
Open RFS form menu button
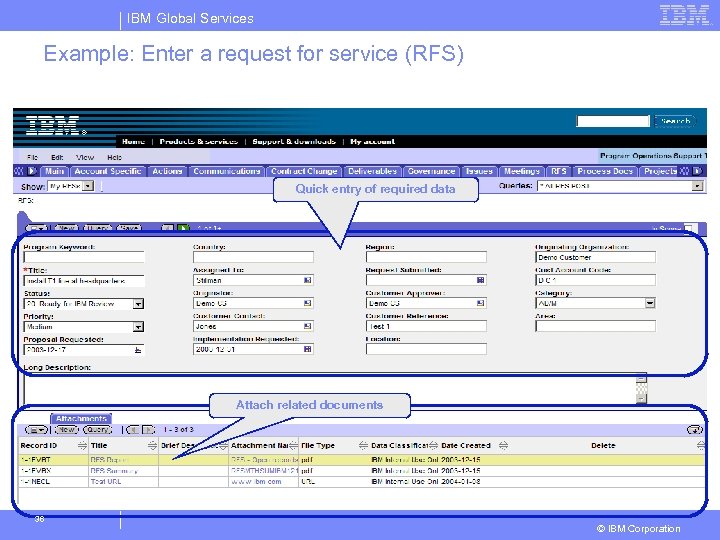pyautogui.click(x=37, y=228)
